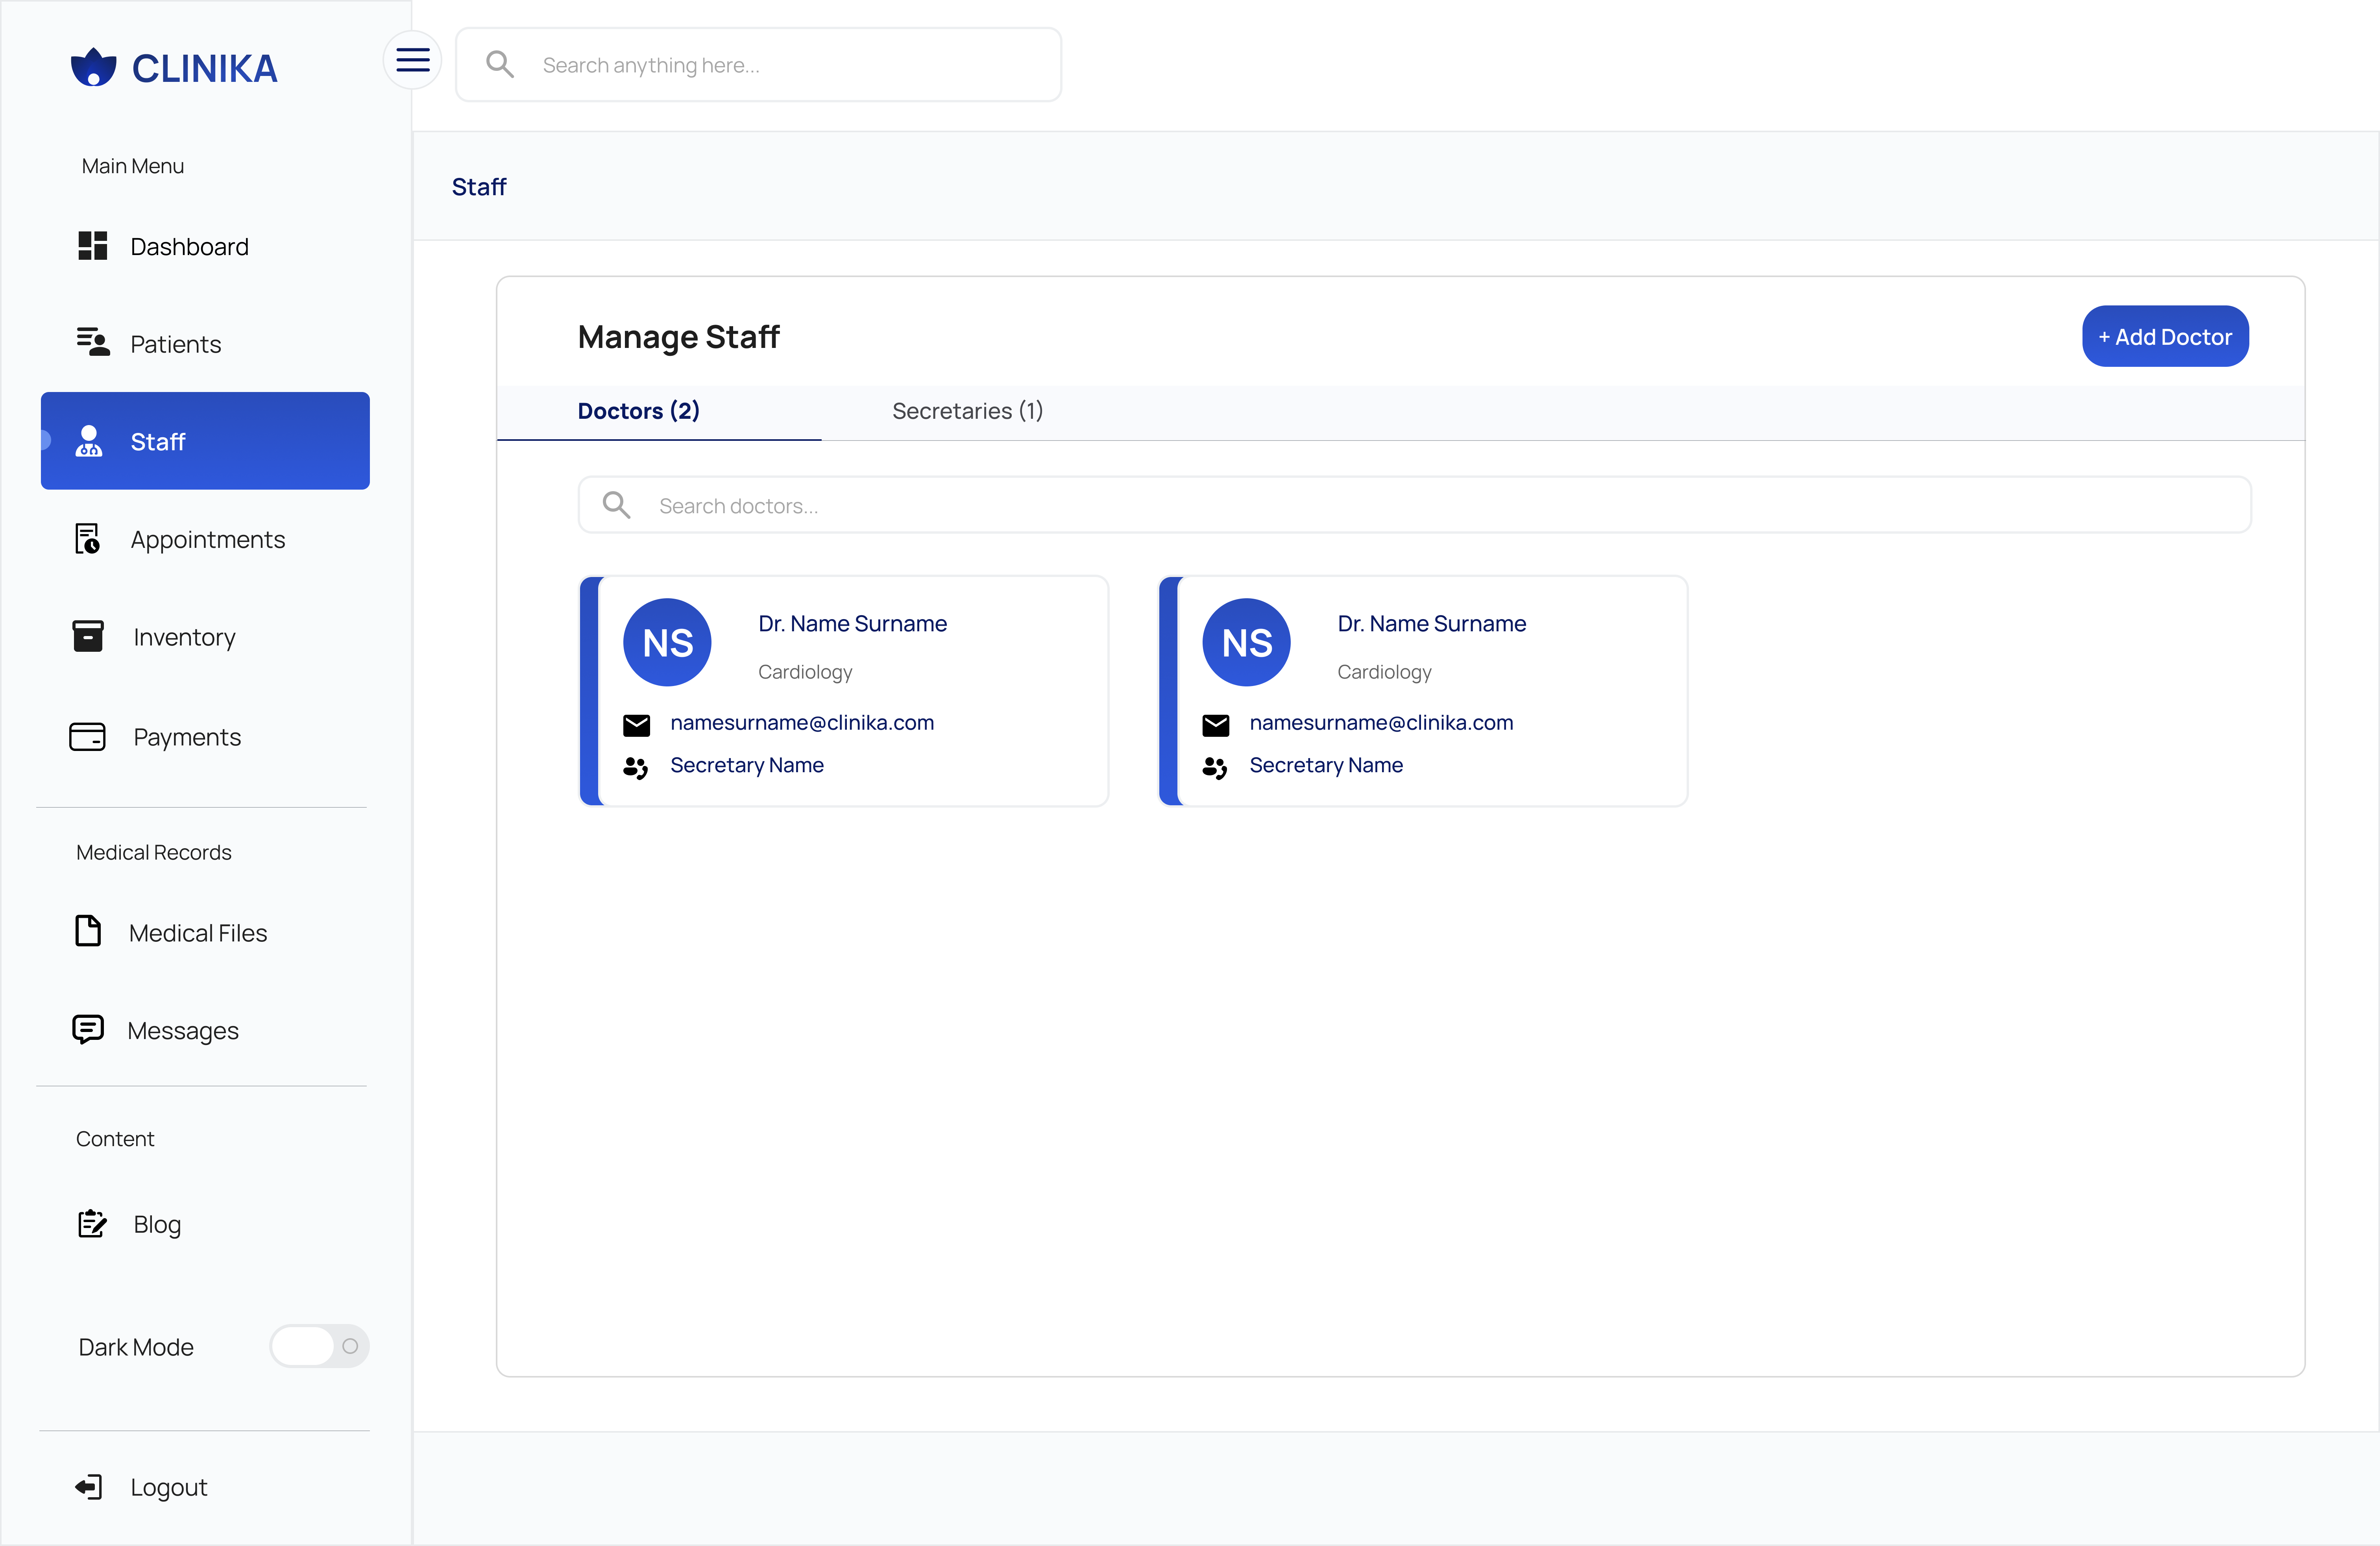Switch to the Secretaries (1) tab
The image size is (2380, 1546).
click(x=967, y=411)
